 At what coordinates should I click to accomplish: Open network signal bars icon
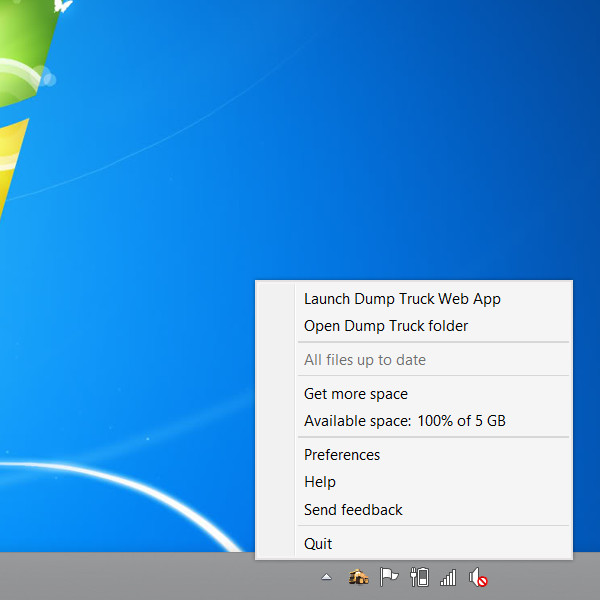tap(448, 577)
